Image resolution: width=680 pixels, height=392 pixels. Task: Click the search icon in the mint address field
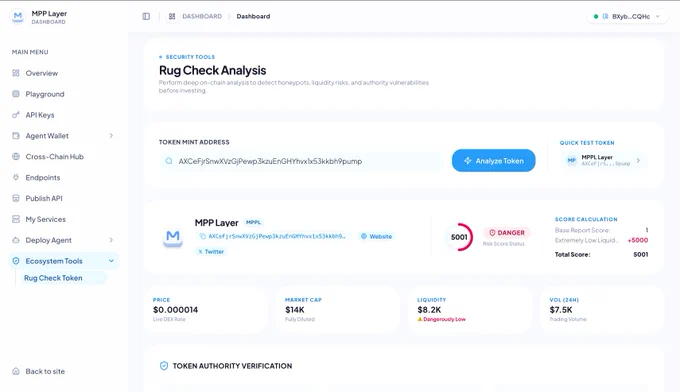coord(169,161)
